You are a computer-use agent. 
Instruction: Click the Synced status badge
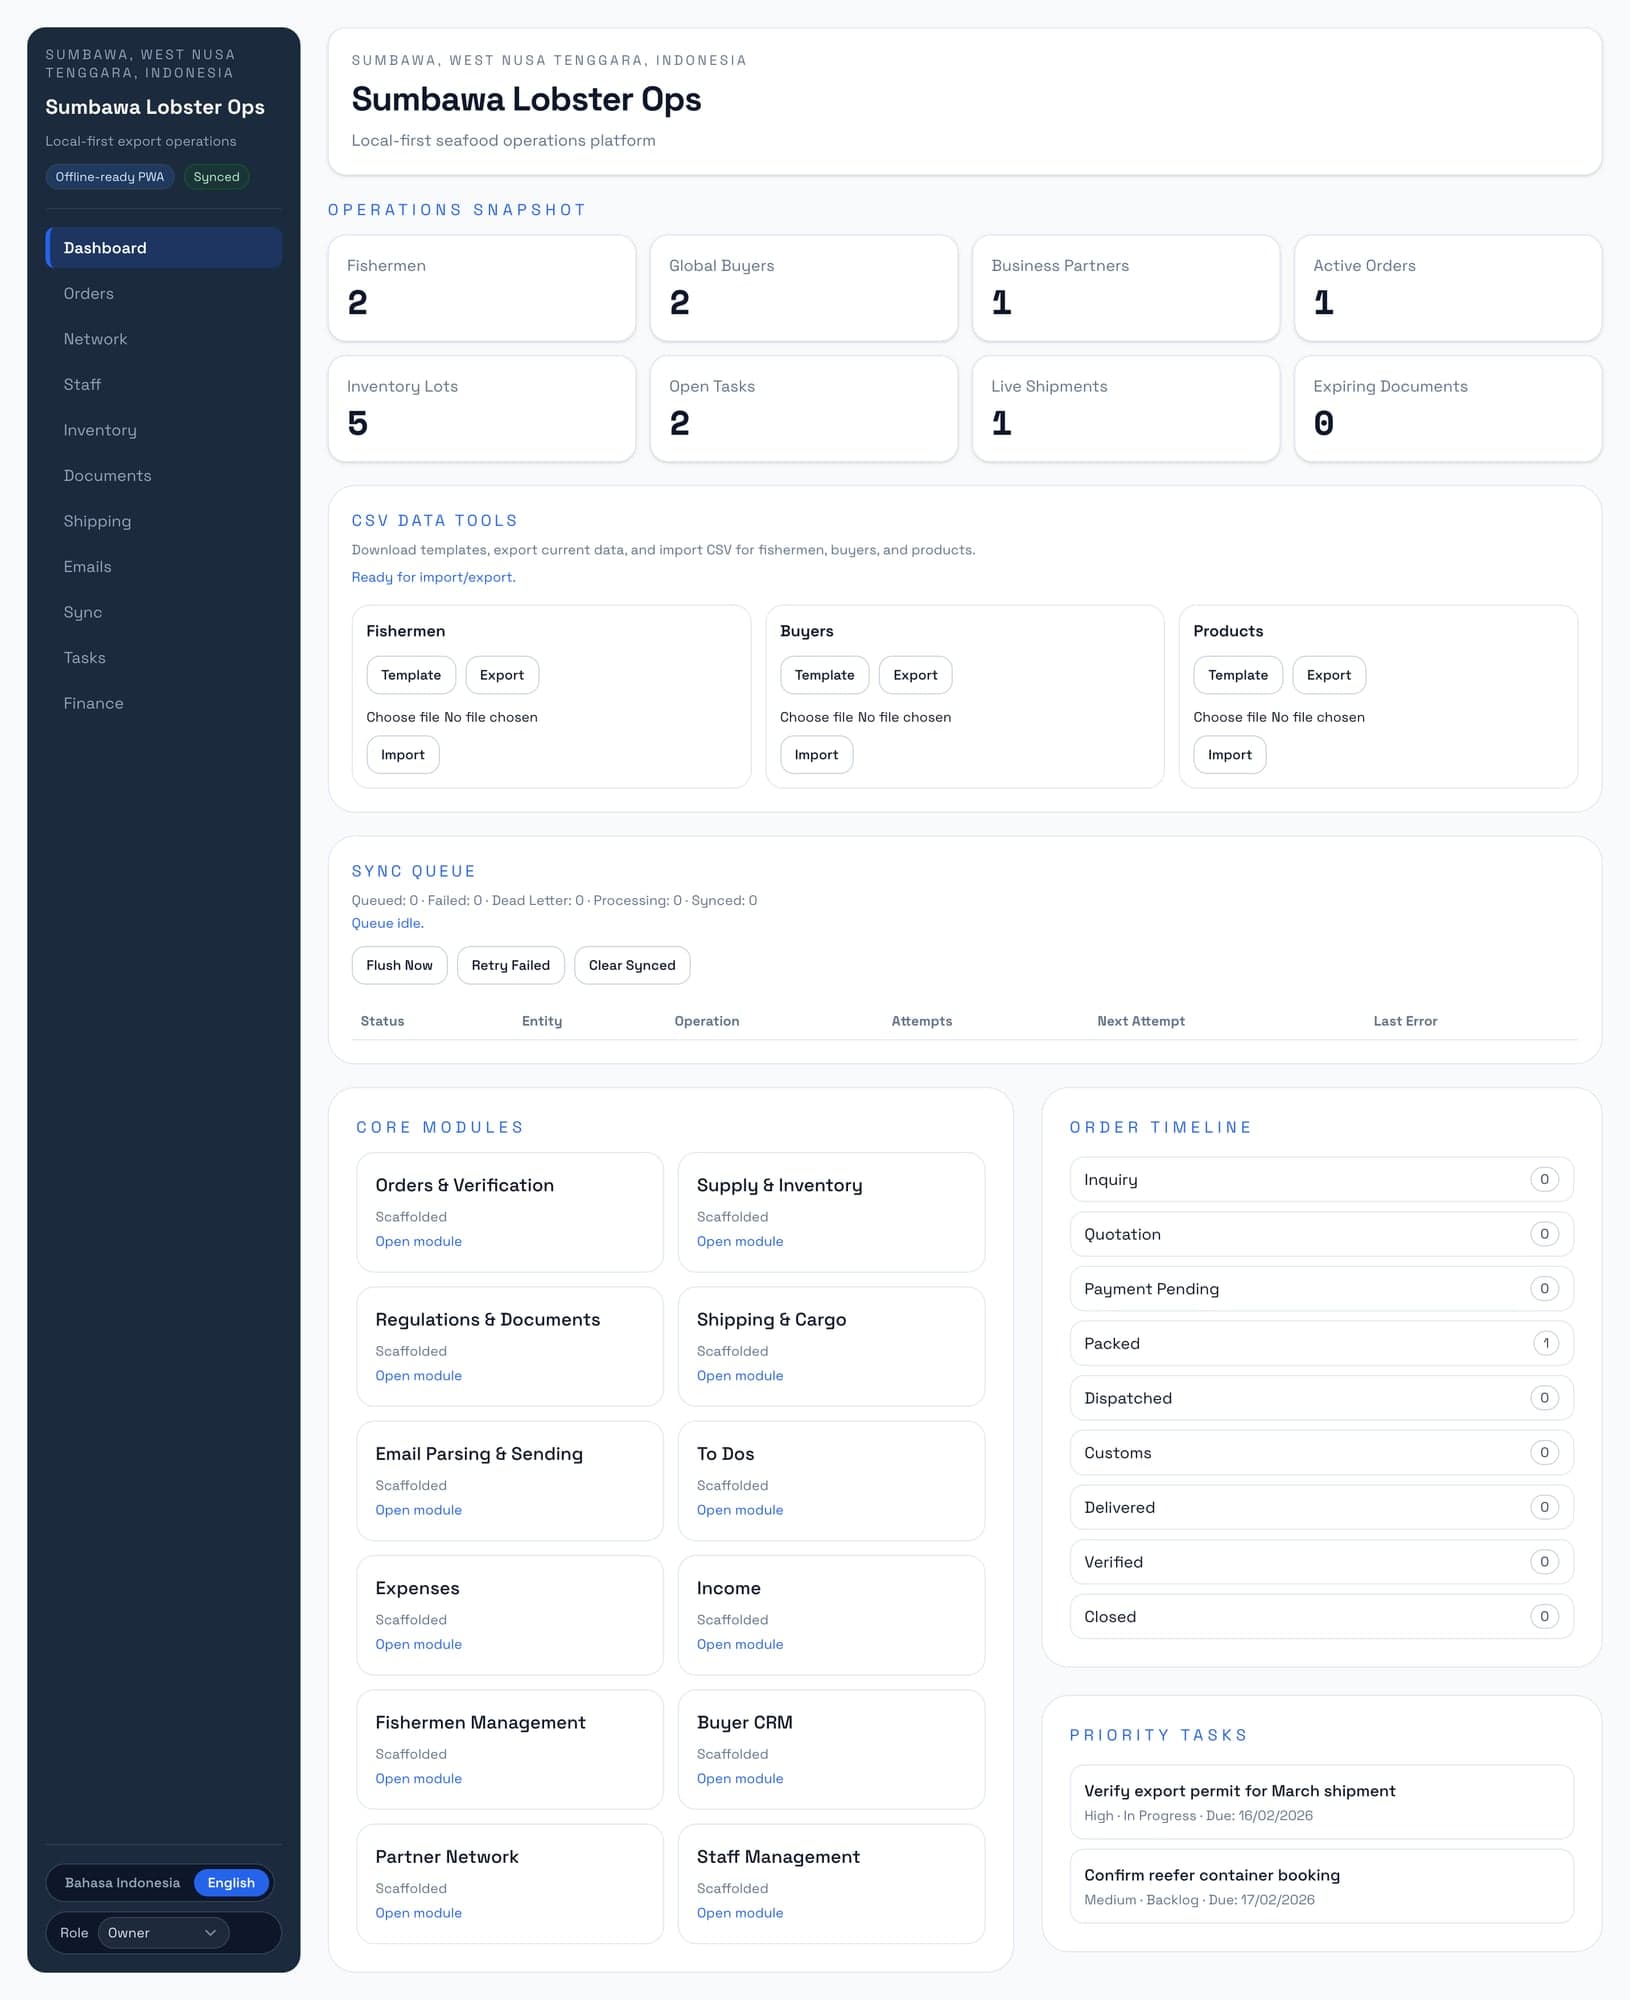[x=216, y=176]
